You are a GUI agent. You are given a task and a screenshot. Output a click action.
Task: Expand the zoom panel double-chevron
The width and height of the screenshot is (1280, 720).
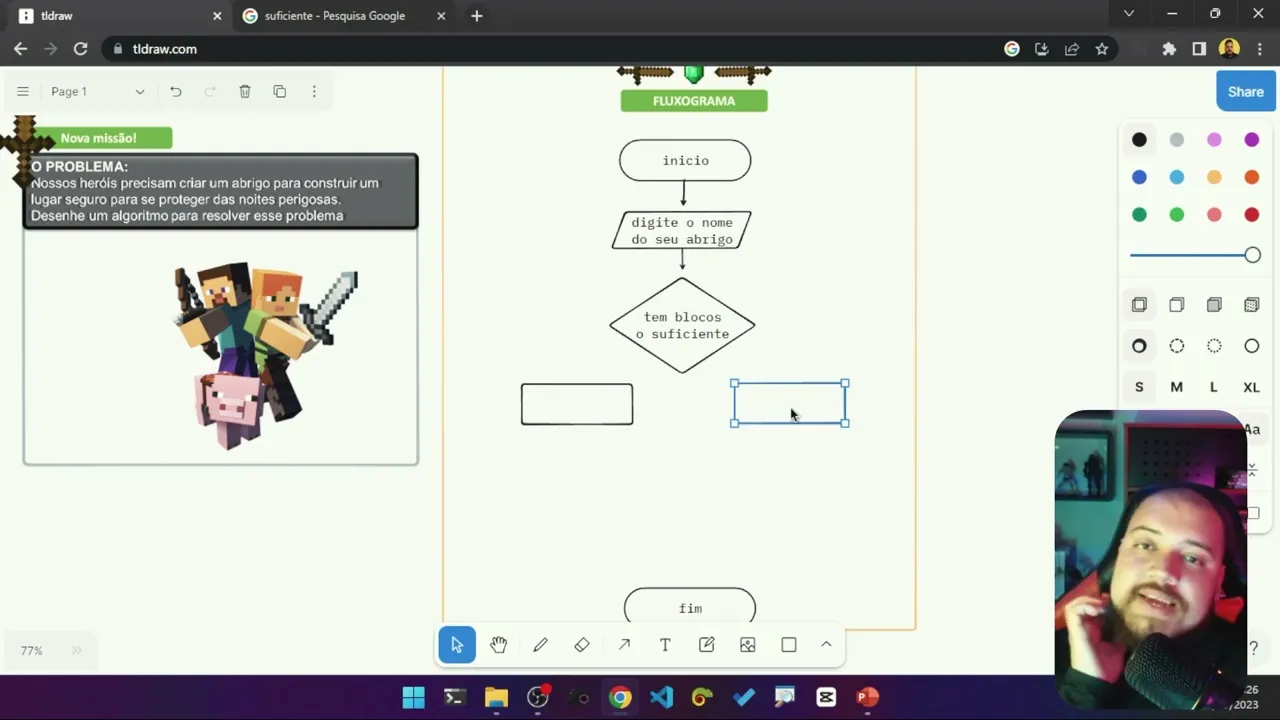[77, 651]
